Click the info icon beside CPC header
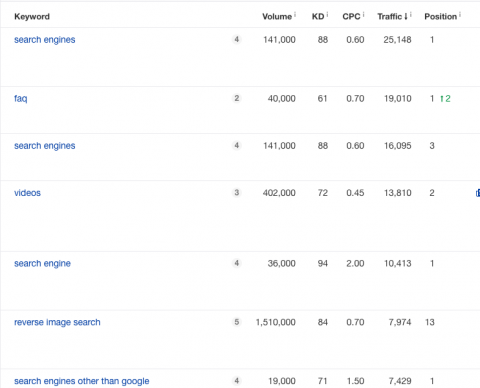480x388 pixels. pos(363,14)
